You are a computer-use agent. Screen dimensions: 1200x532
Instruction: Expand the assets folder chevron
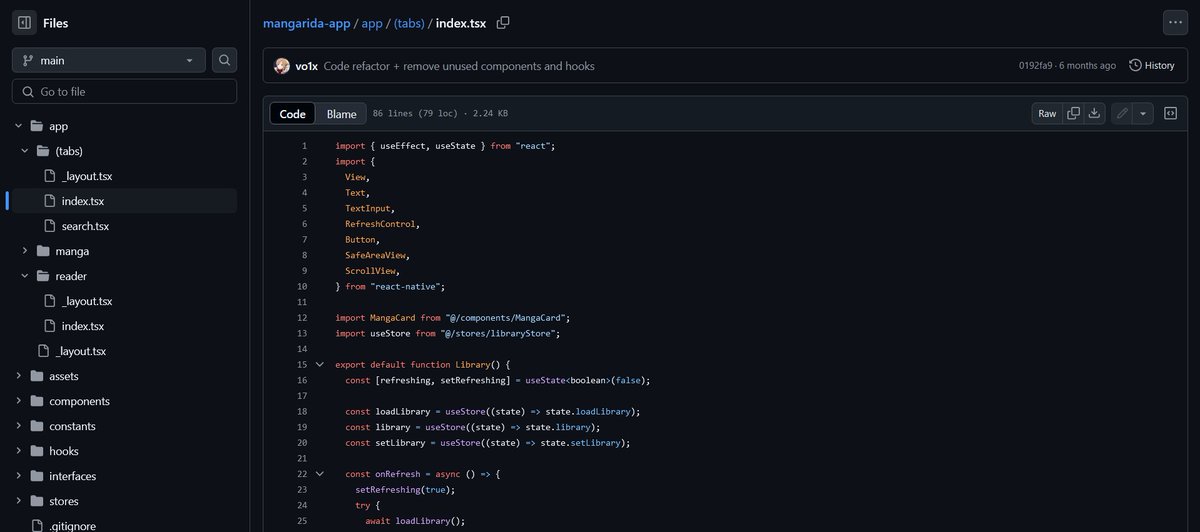(x=18, y=376)
